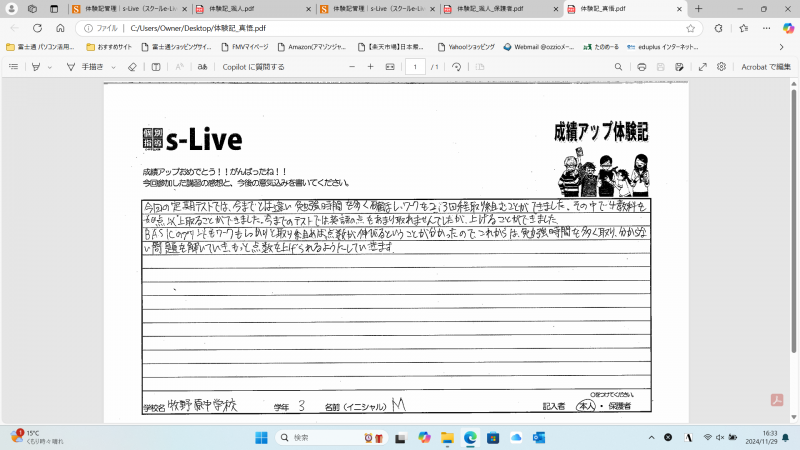Click the taskbar 検索 search box

pos(332,438)
